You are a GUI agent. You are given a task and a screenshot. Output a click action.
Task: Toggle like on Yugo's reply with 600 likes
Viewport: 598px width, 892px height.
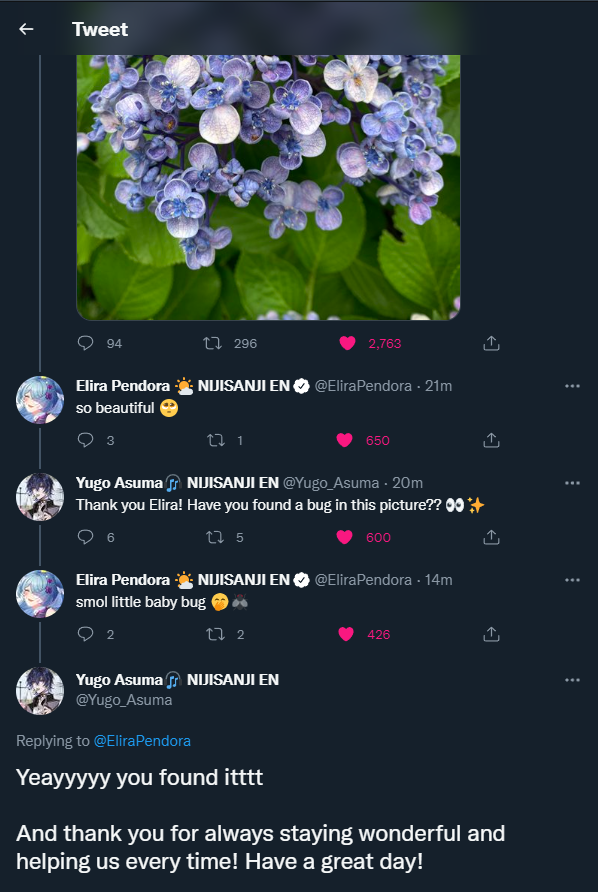[345, 537]
